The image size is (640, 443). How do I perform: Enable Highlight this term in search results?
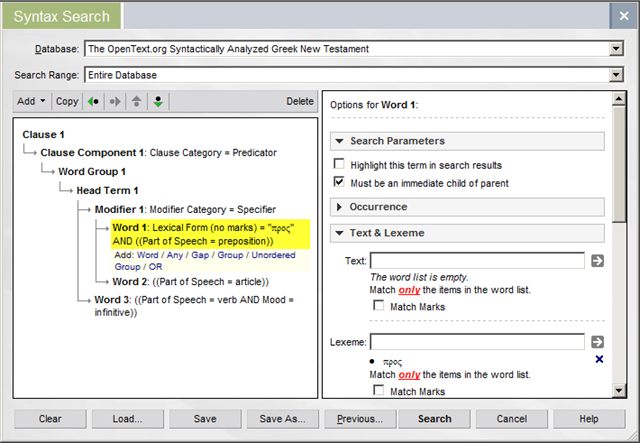point(340,164)
